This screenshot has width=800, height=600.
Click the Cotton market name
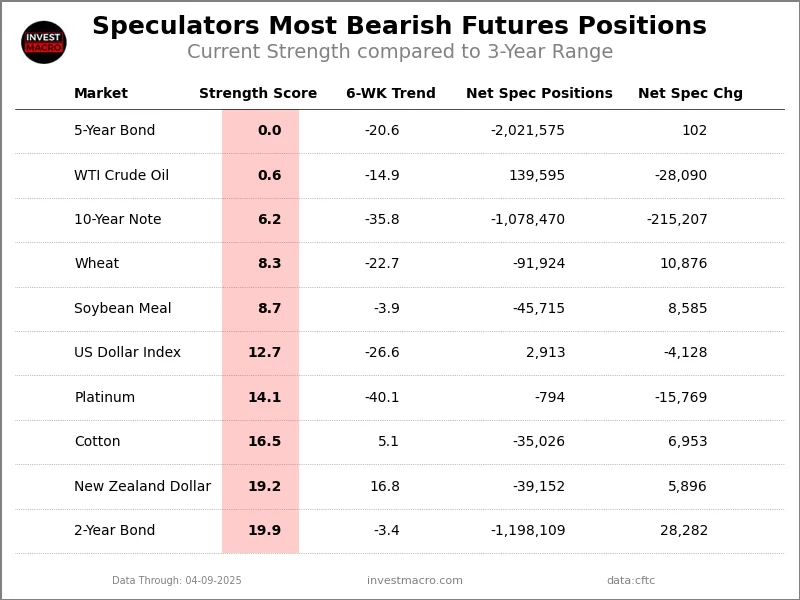(x=97, y=442)
